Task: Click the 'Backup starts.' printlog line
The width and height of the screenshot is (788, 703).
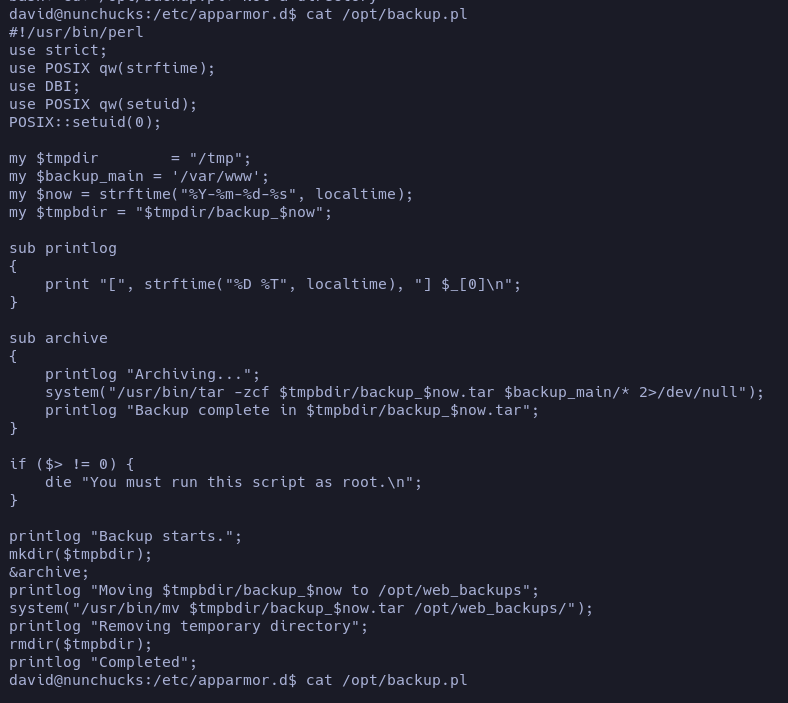Action: click(126, 536)
